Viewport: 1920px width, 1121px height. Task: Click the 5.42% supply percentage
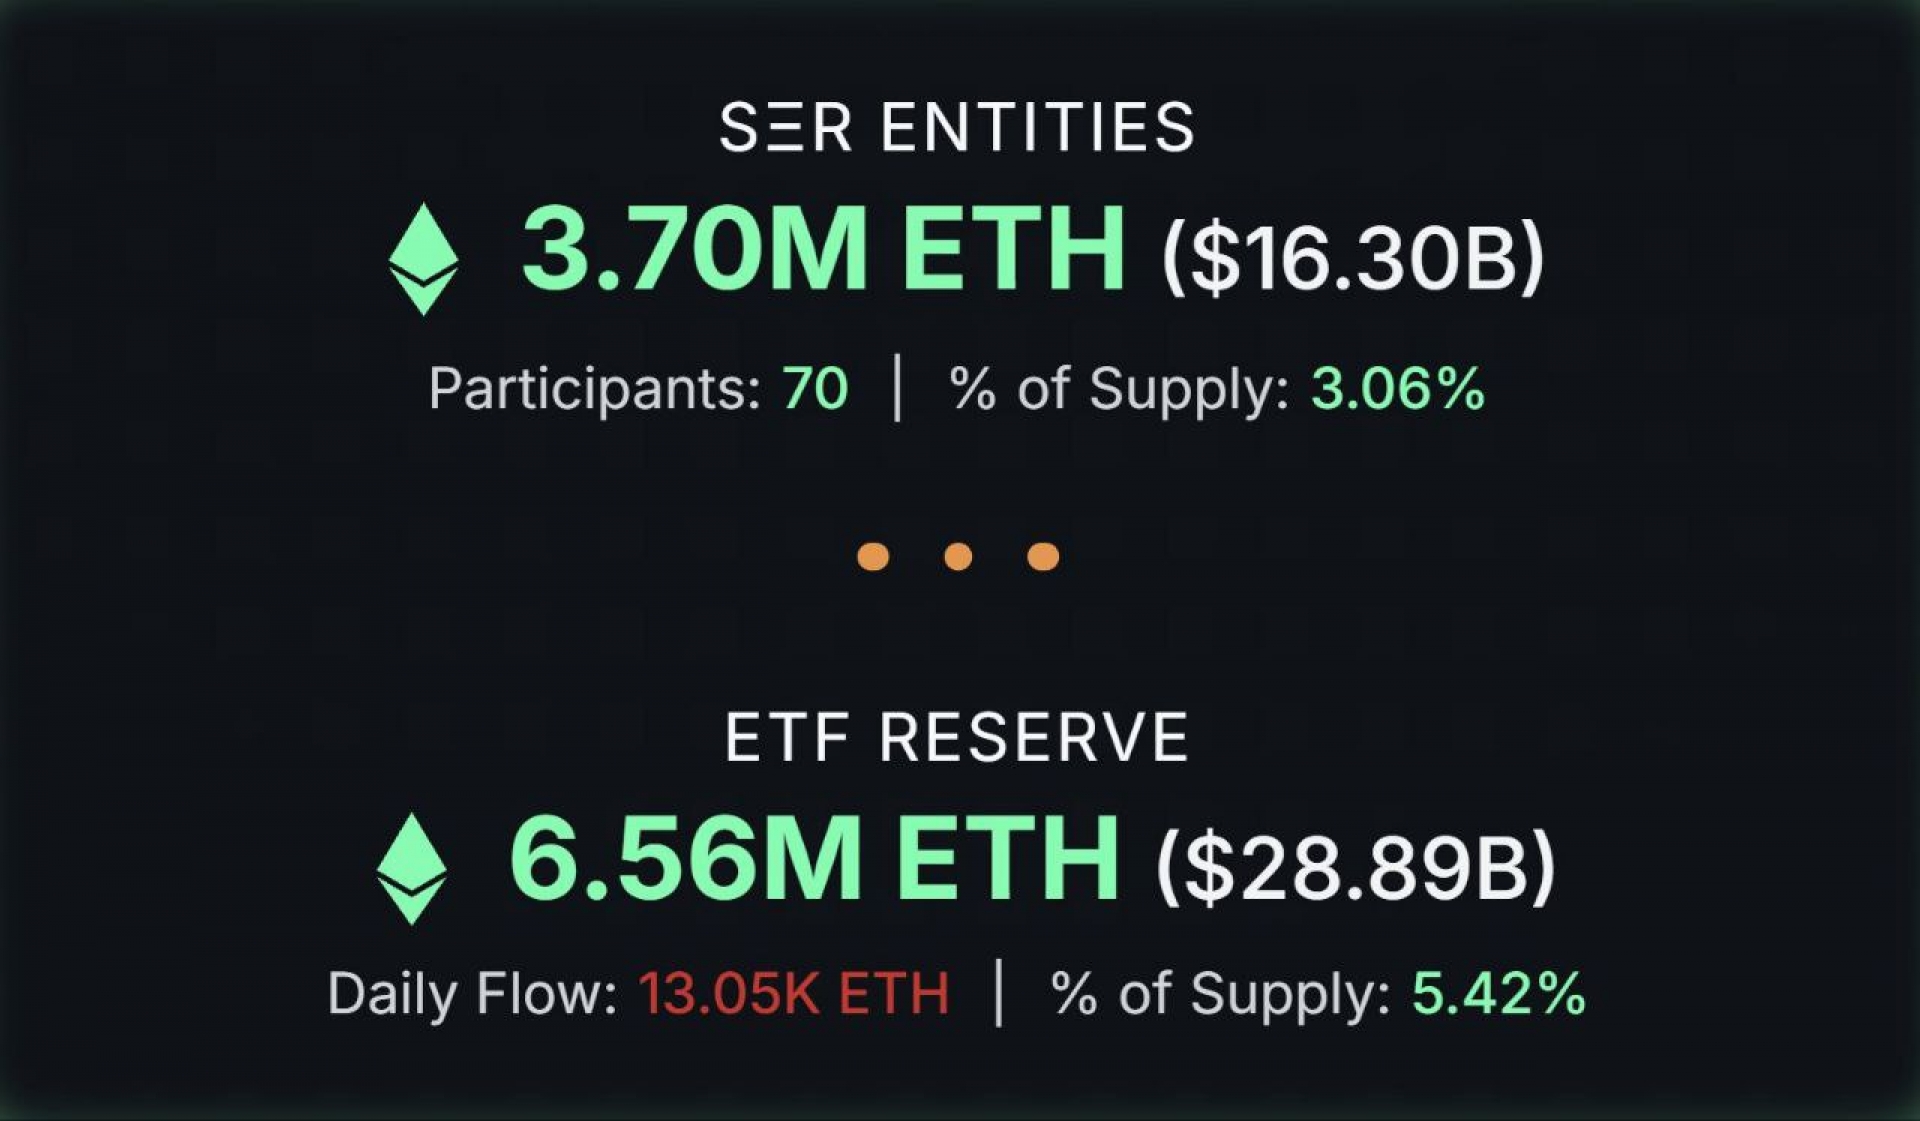(x=1499, y=994)
